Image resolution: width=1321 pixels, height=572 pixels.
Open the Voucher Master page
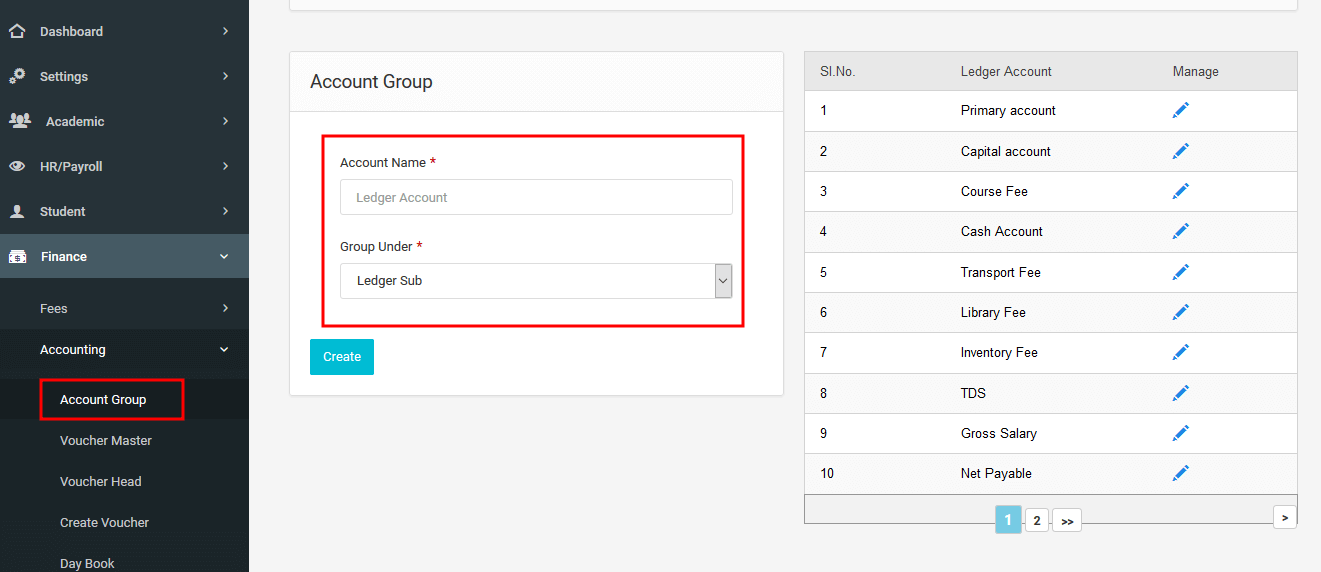pos(106,440)
